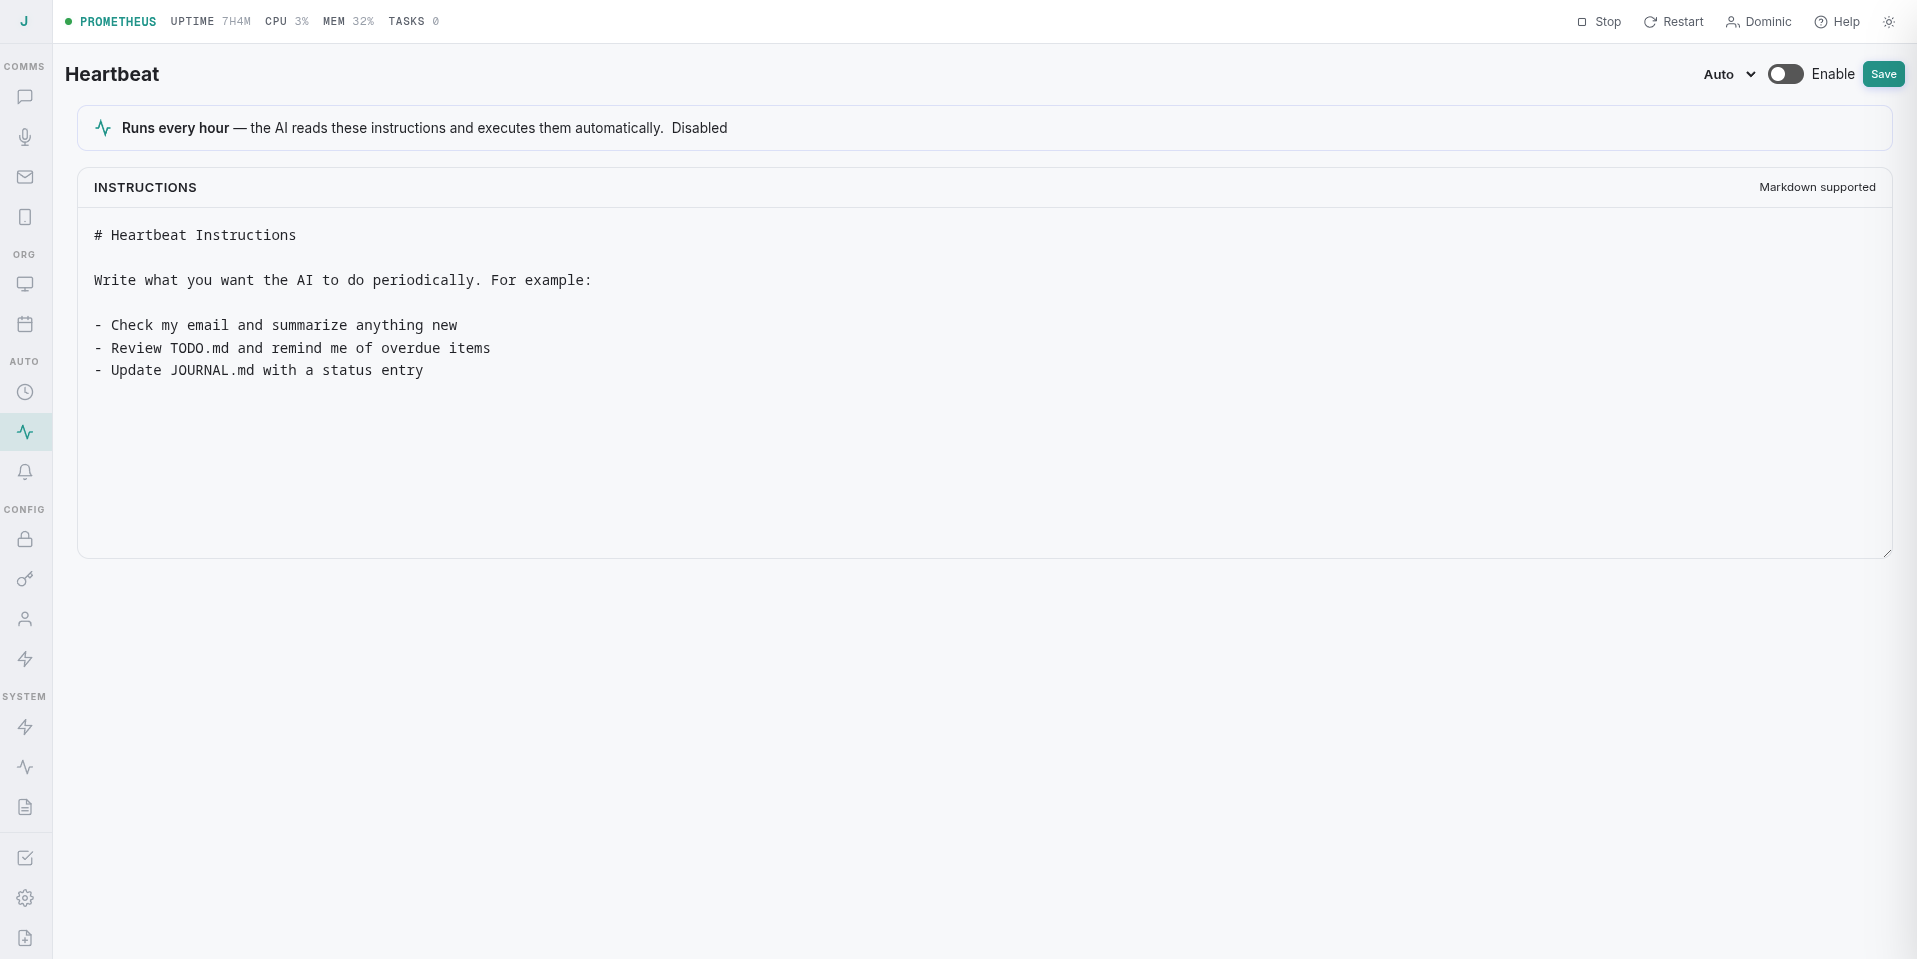
Task: Click the textarea resize handle corner
Action: click(x=1886, y=552)
